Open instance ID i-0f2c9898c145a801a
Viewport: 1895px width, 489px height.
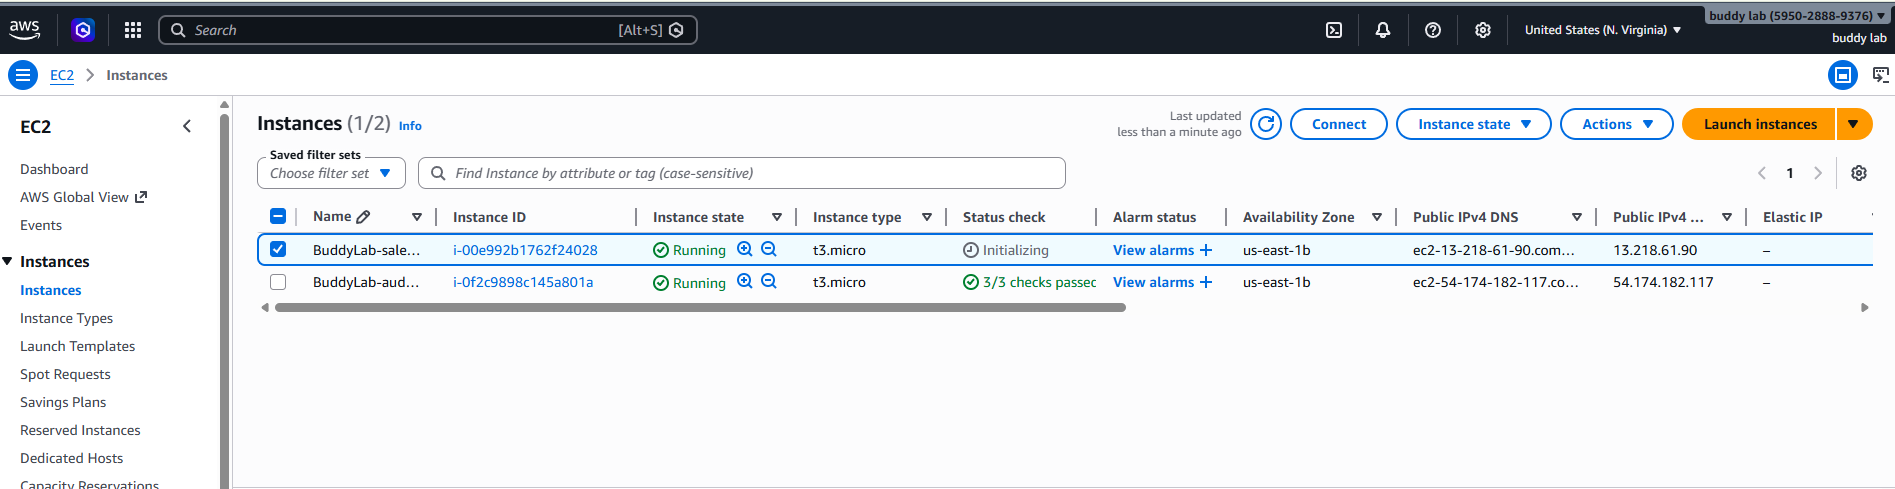click(x=523, y=282)
